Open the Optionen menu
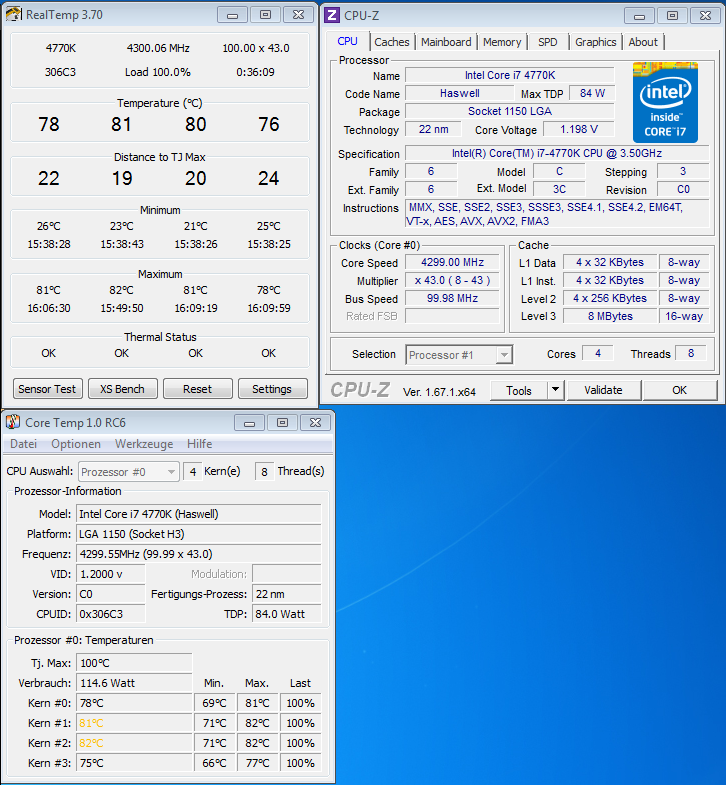The width and height of the screenshot is (728, 785). (76, 444)
